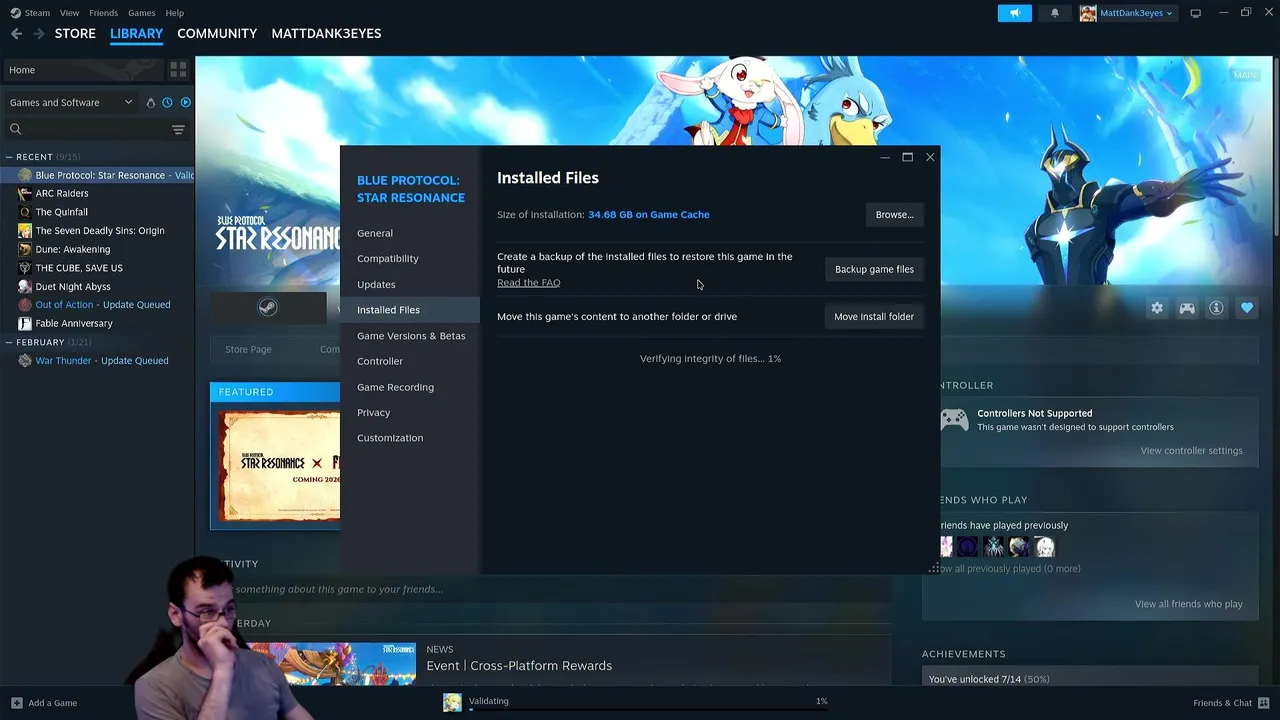Click View controller settings link
Image resolution: width=1280 pixels, height=720 pixels.
tap(1191, 450)
